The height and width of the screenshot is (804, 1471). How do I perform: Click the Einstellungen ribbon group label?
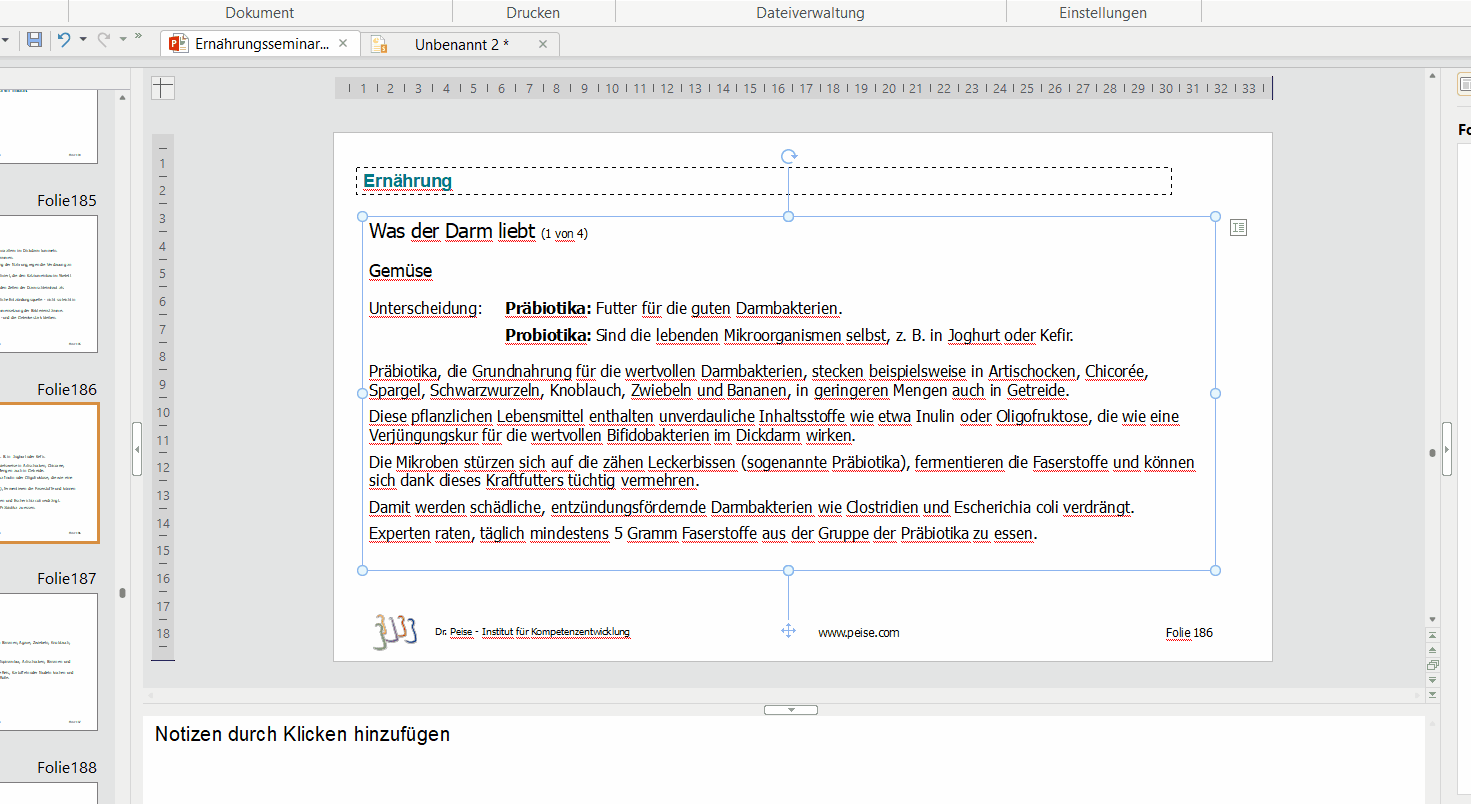[1103, 13]
